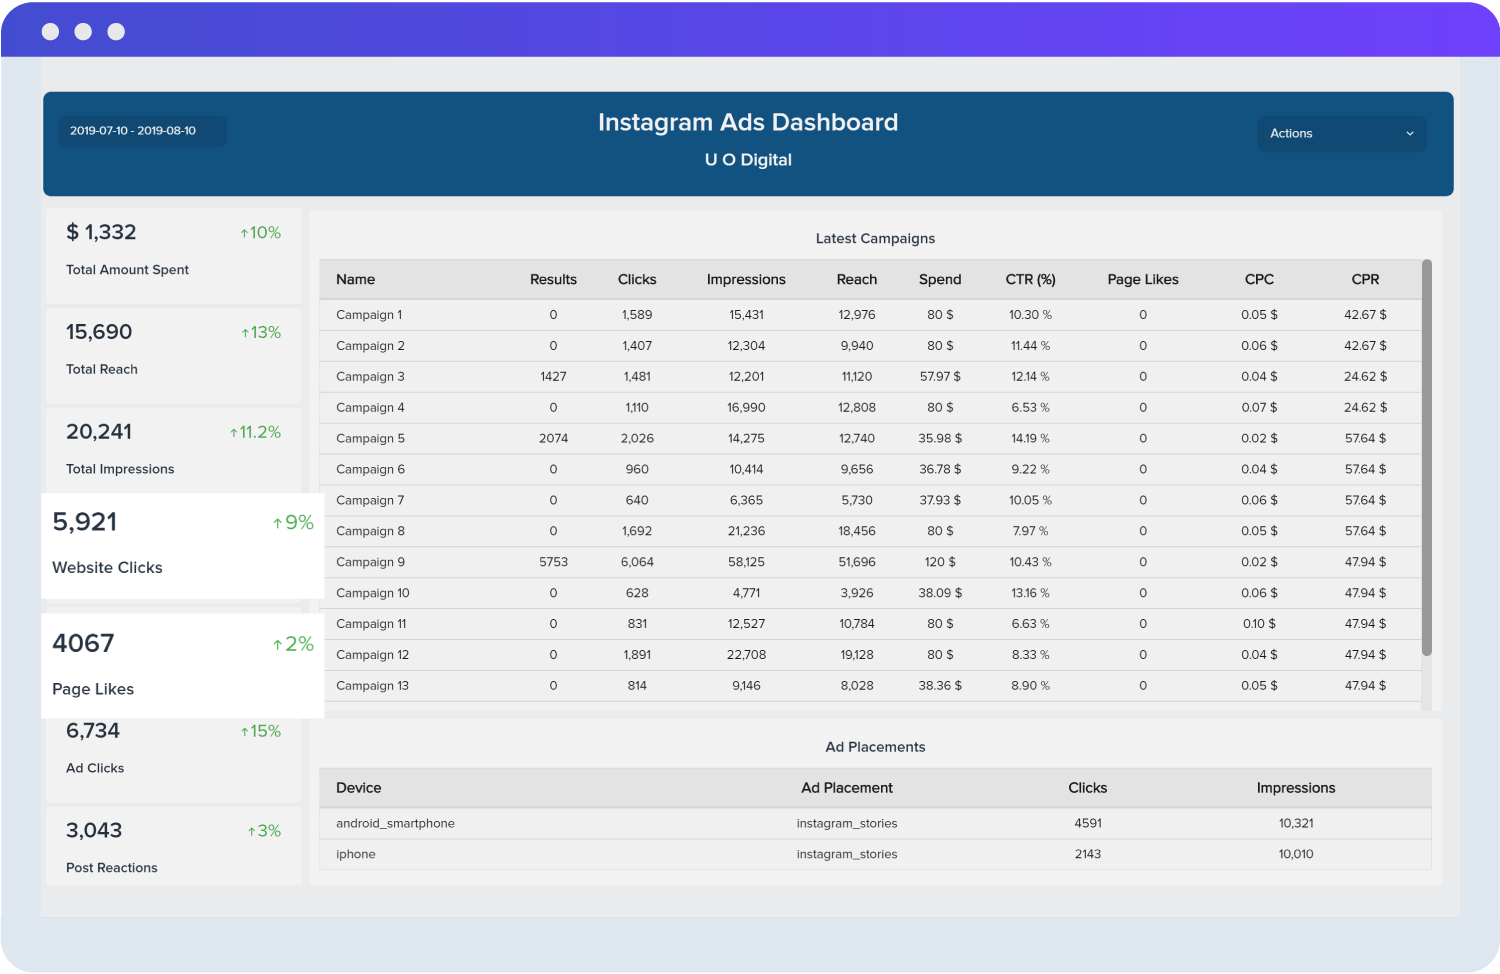1500x974 pixels.
Task: Click the Name column header in campaigns table
Action: 355,280
